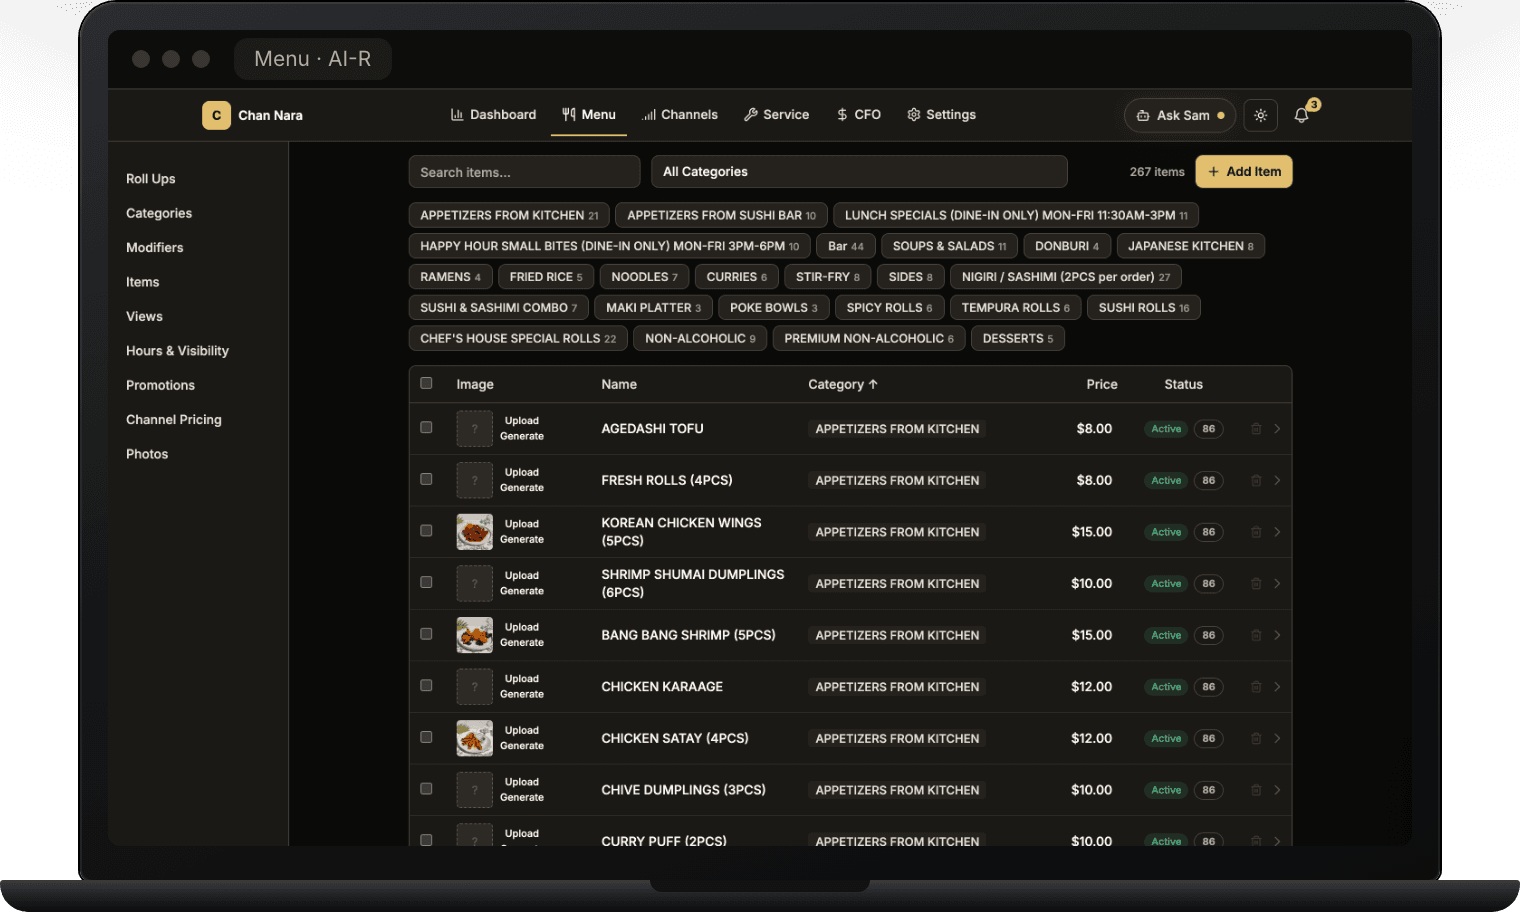Select CHICKEN KARAAGE row checkbox
Viewport: 1520px width, 912px height.
pos(426,686)
